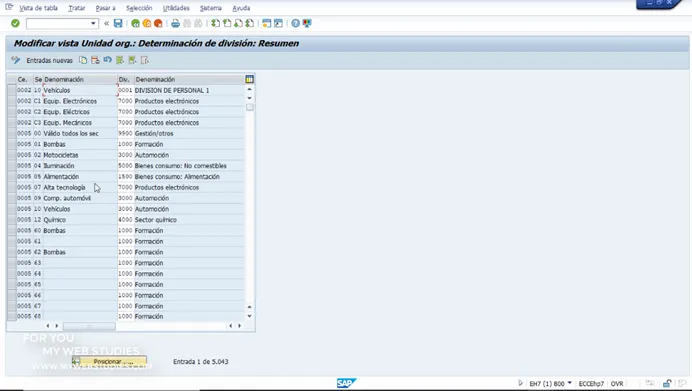Click the scroll down arrow below top arrow

(x=249, y=98)
